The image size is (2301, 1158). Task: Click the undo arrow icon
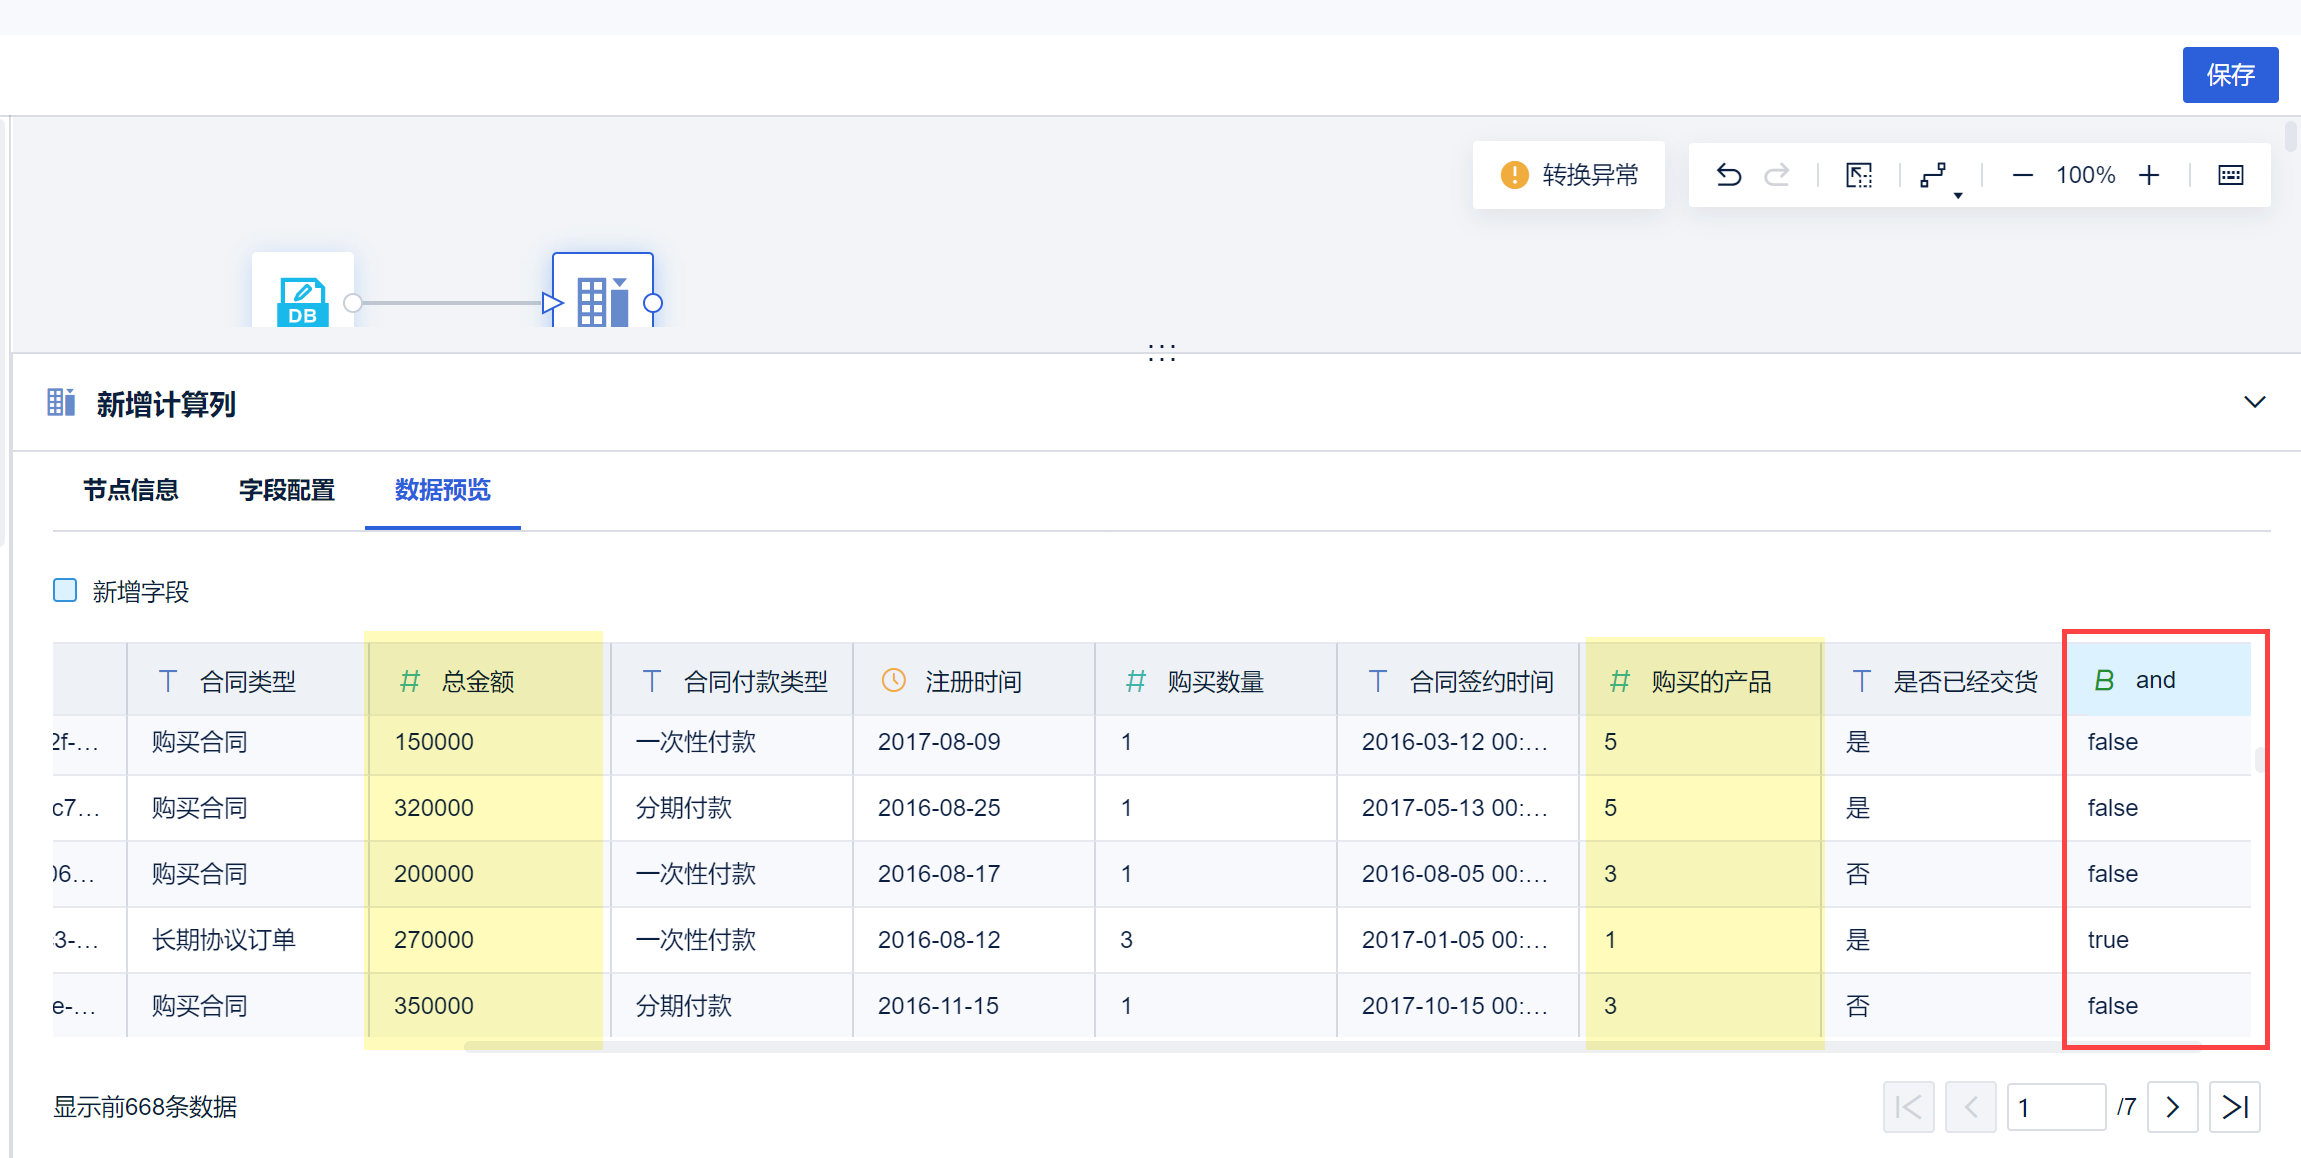point(1729,175)
